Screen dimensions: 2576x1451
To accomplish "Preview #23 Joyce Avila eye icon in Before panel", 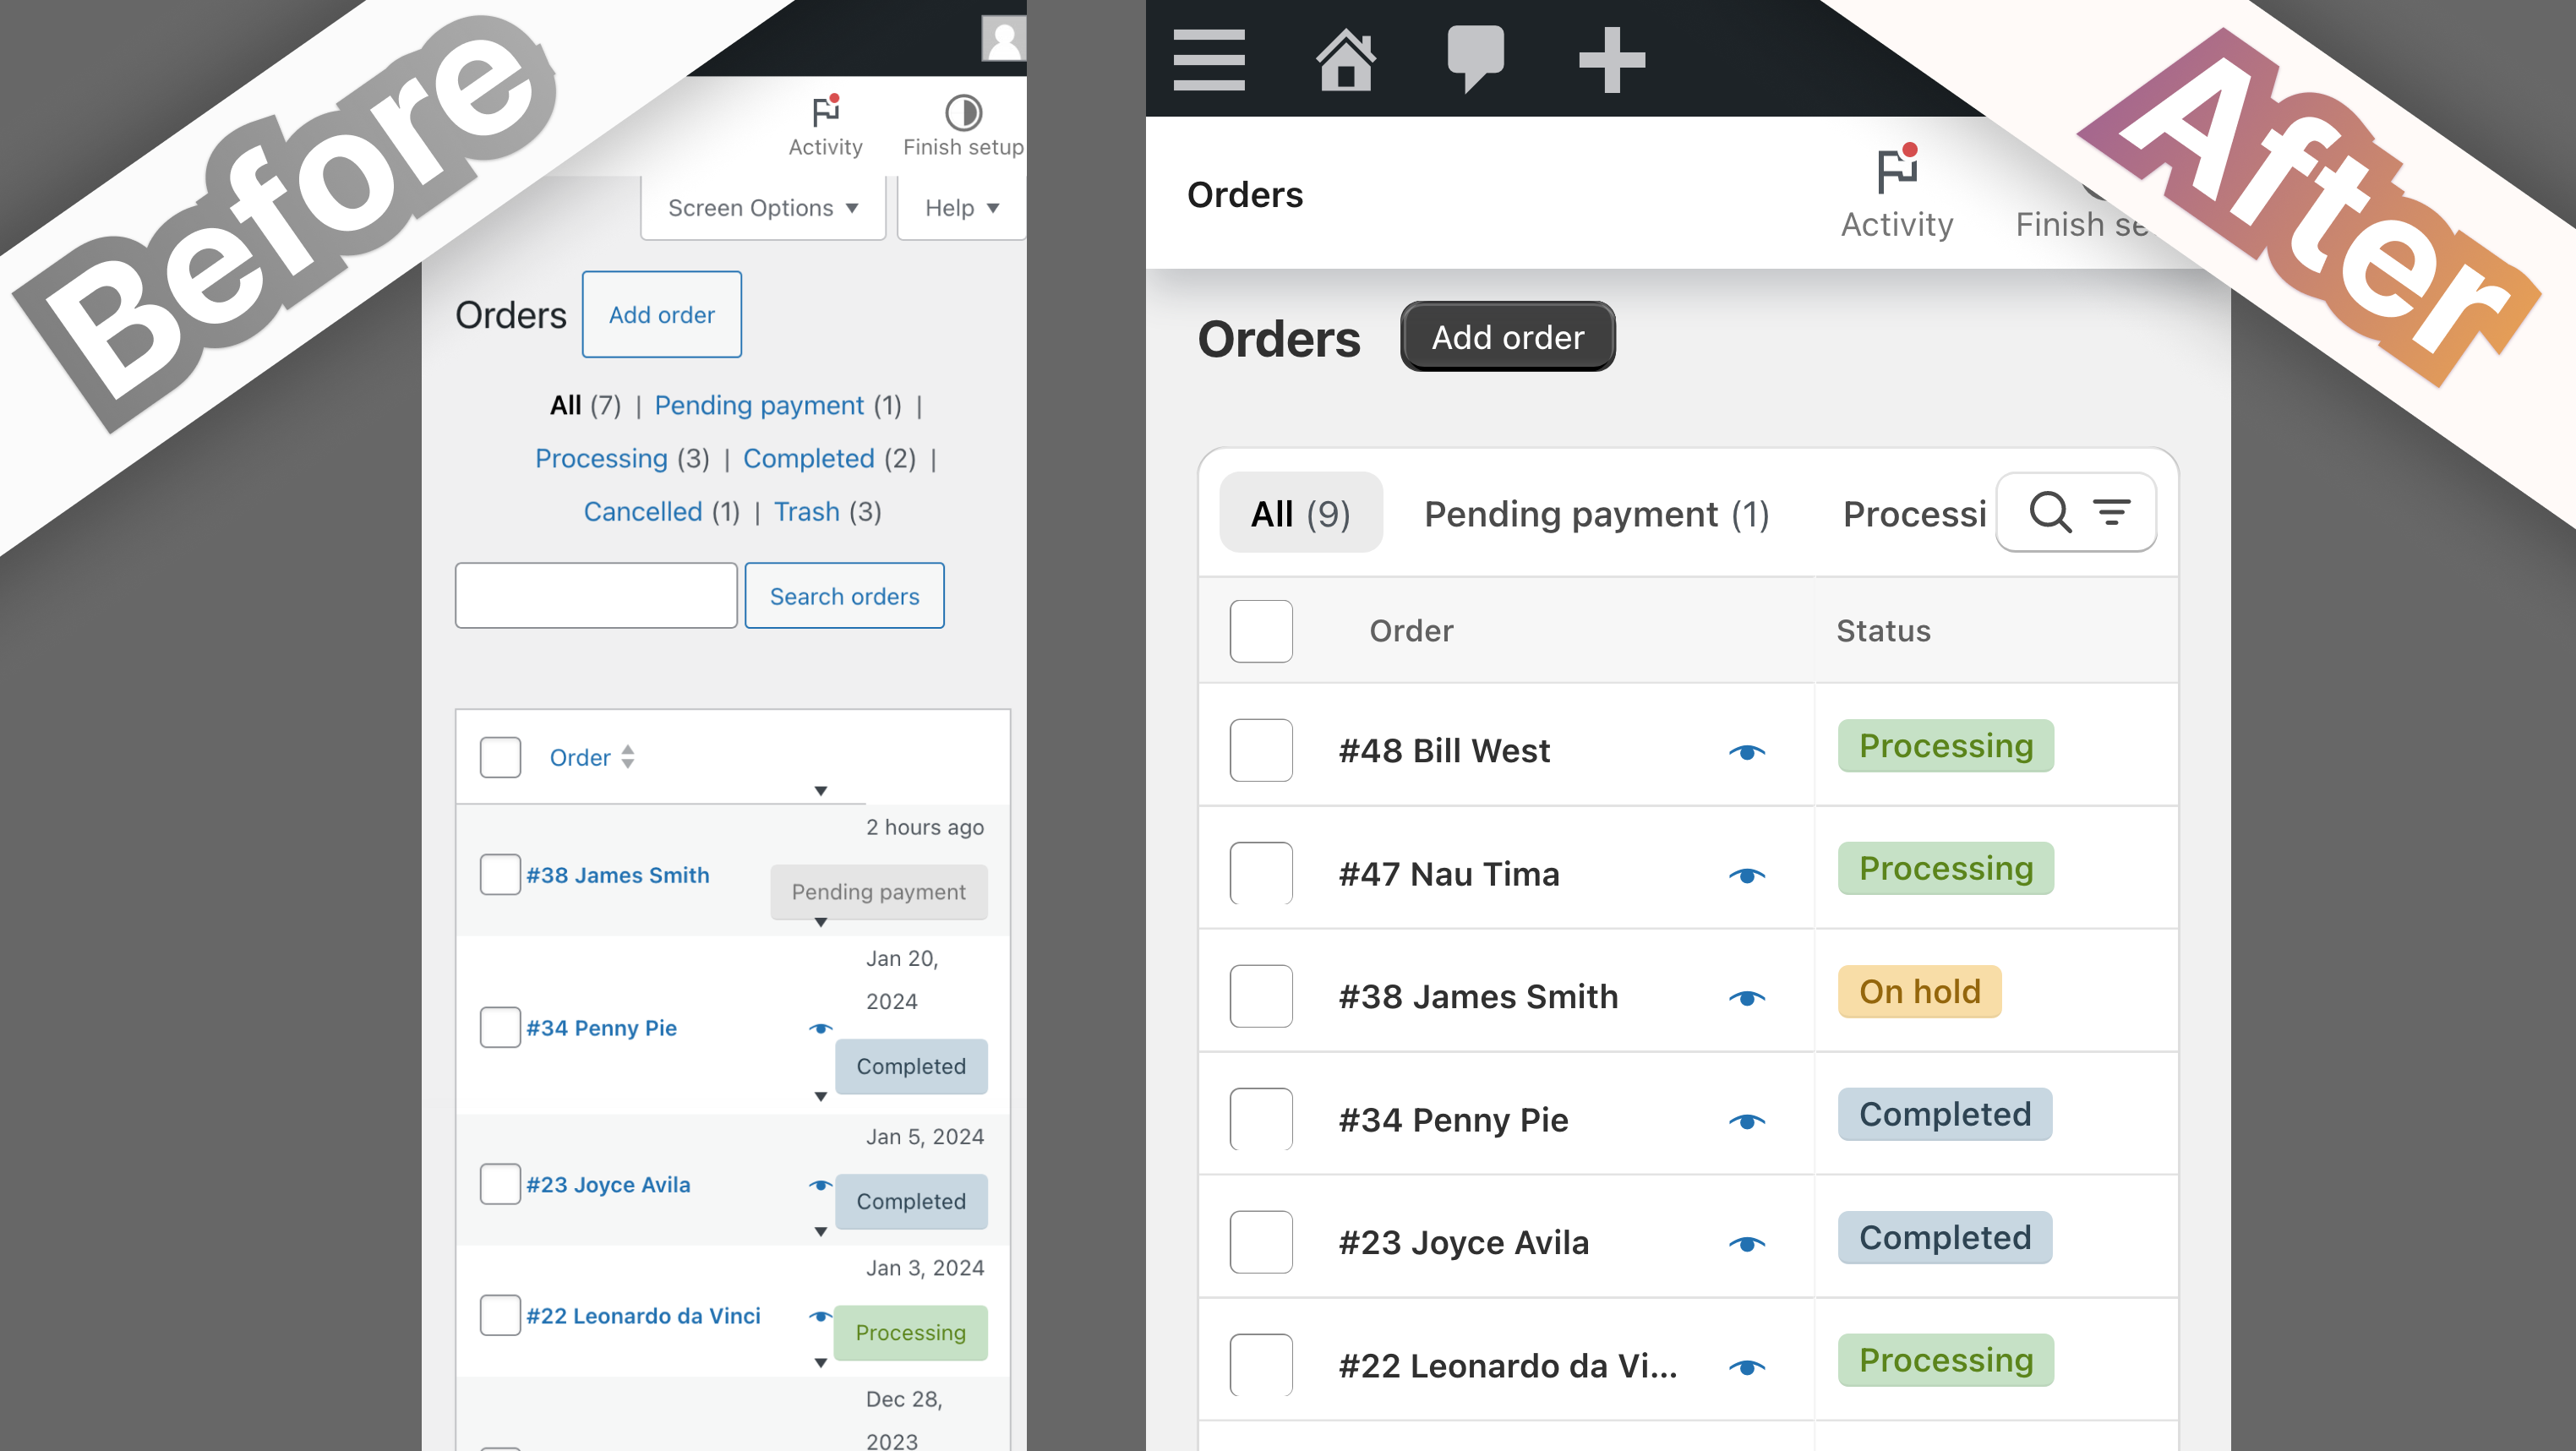I will click(820, 1184).
